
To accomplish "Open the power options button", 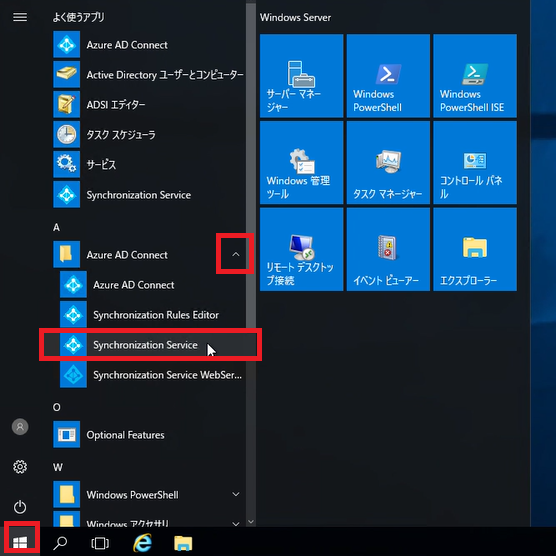I will [20, 507].
